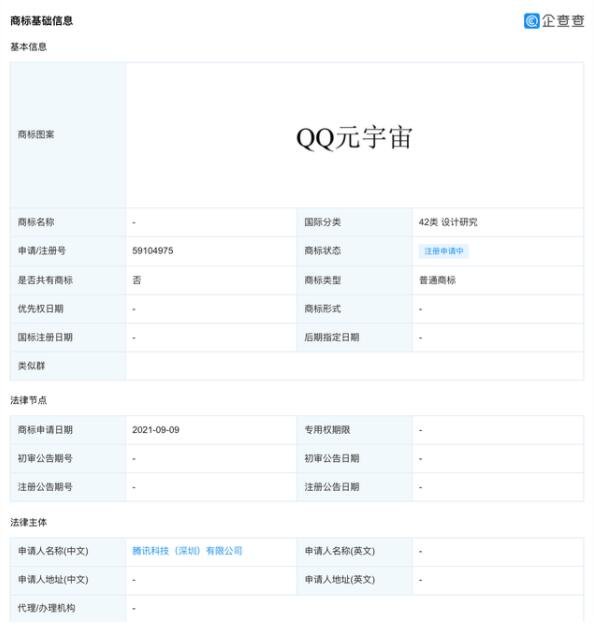The image size is (594, 633).
Task: Click the 法律主体 section heading
Action: (x=28, y=522)
